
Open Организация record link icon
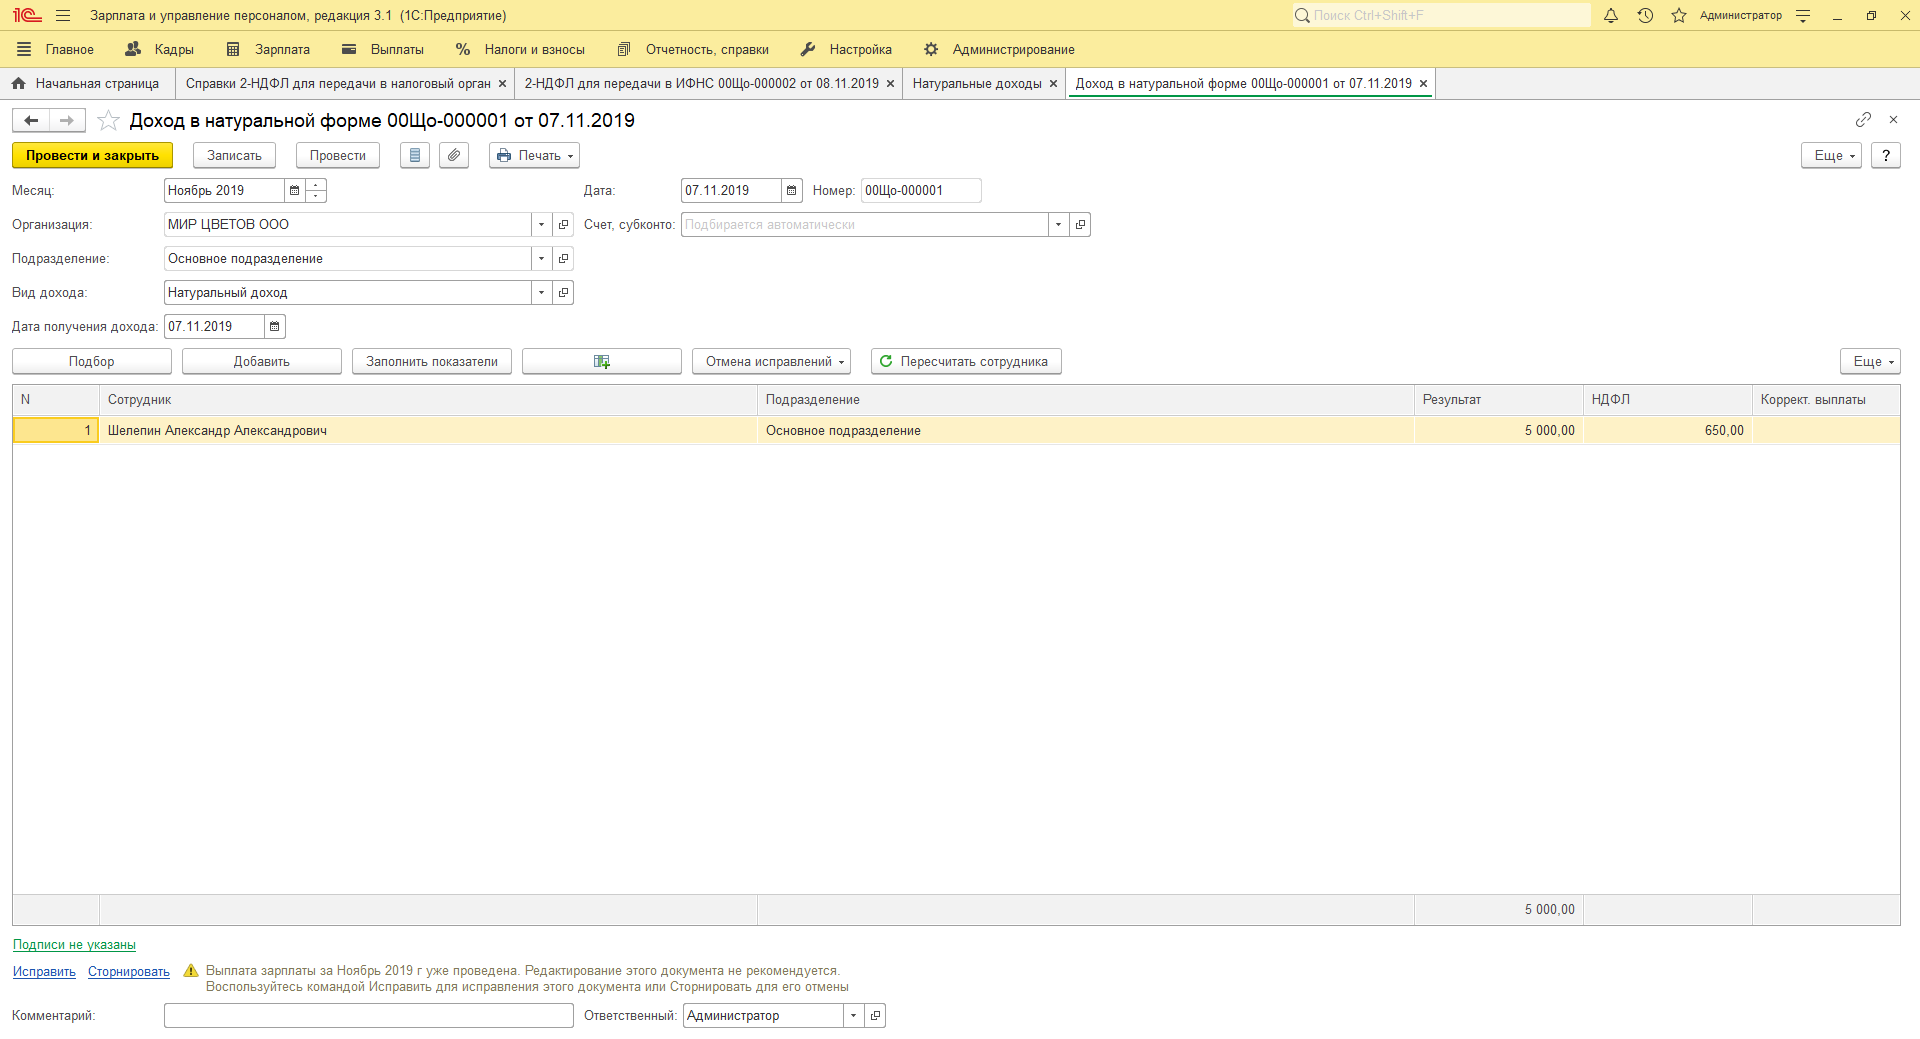click(x=563, y=224)
